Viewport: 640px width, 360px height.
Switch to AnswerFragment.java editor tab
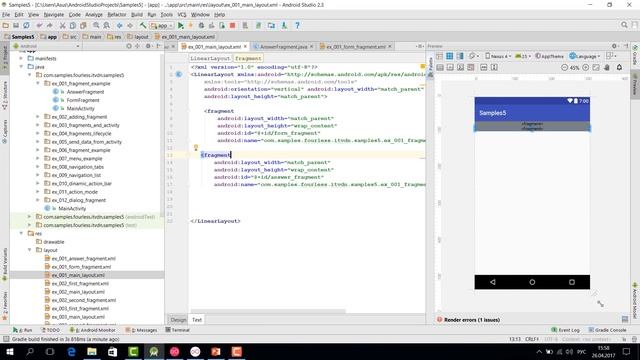point(283,47)
